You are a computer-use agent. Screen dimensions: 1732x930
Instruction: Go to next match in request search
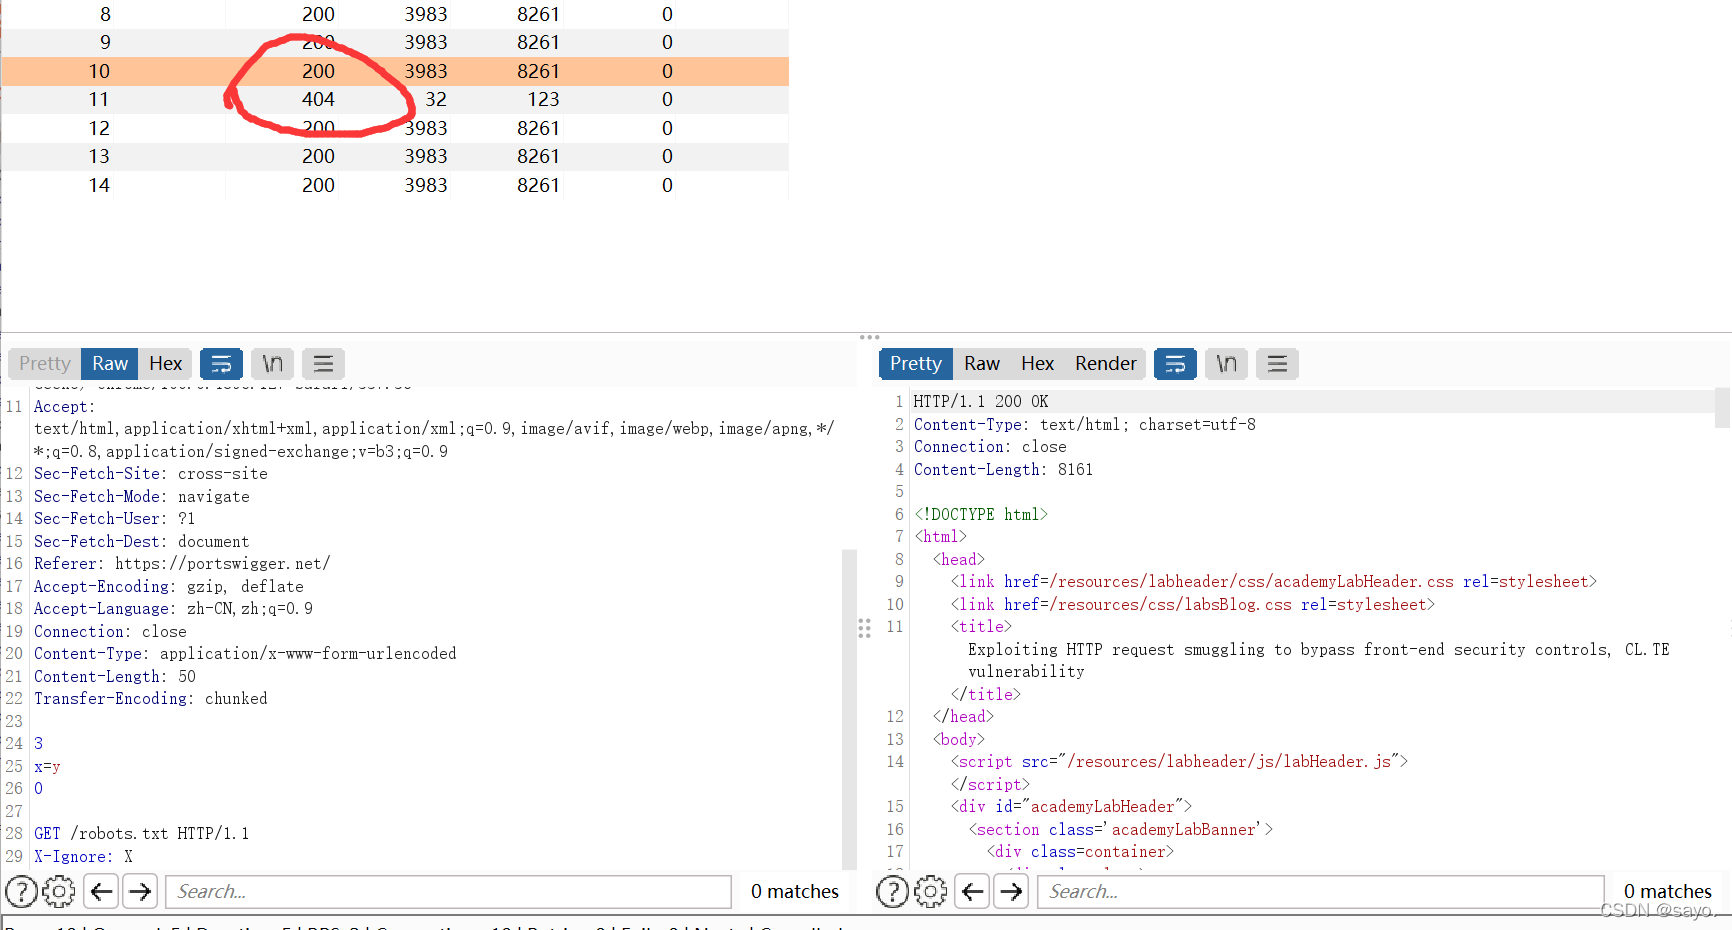(x=140, y=891)
